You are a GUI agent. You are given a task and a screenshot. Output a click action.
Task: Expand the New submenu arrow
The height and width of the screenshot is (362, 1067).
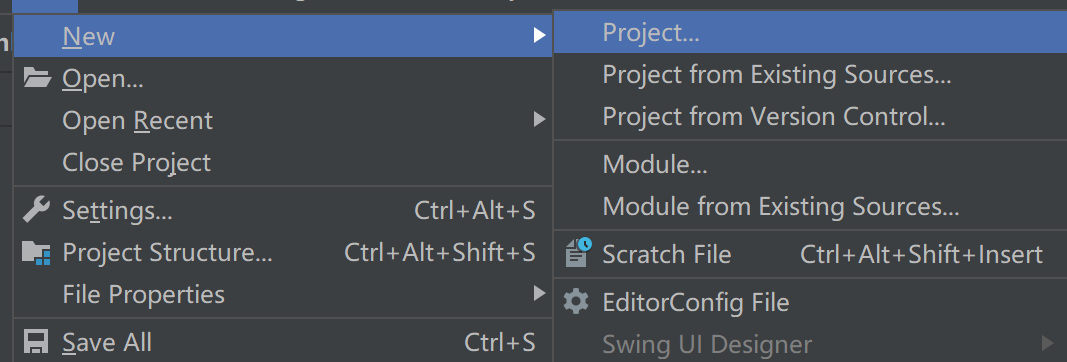tap(539, 35)
